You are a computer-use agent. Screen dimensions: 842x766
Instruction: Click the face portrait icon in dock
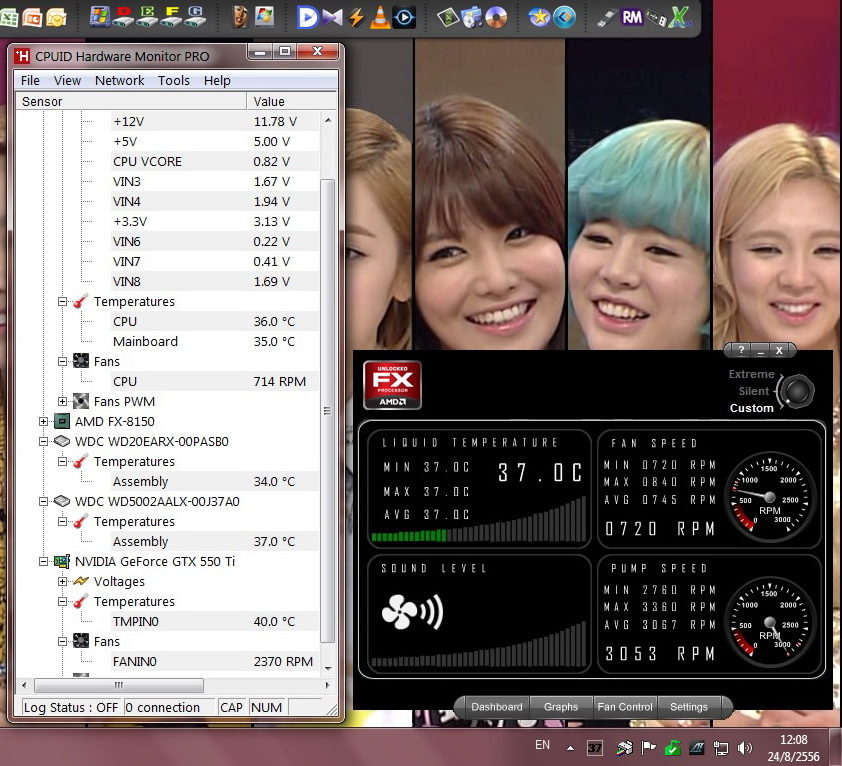pyautogui.click(x=239, y=17)
